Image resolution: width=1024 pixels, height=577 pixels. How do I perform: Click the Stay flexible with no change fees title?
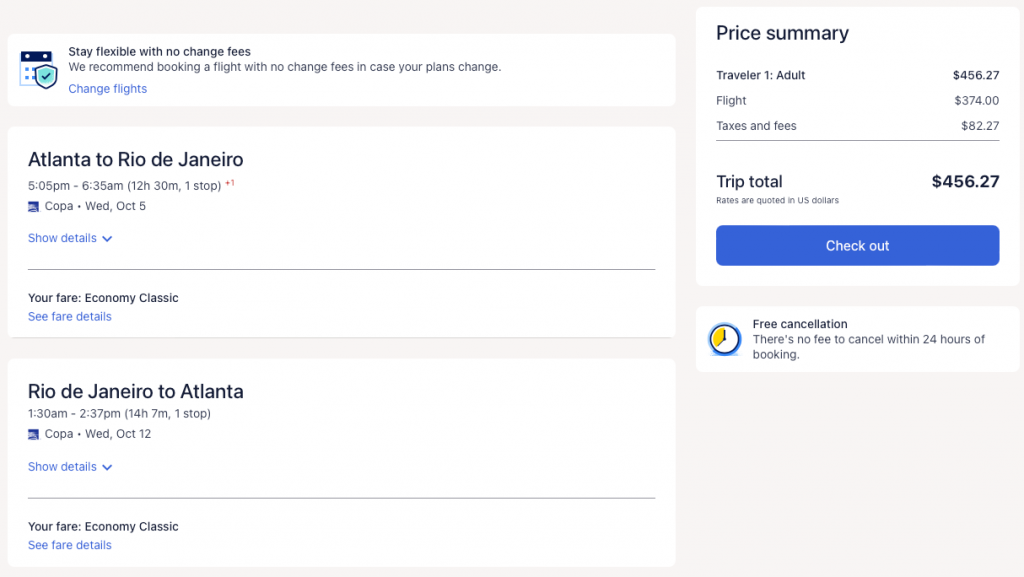click(159, 52)
